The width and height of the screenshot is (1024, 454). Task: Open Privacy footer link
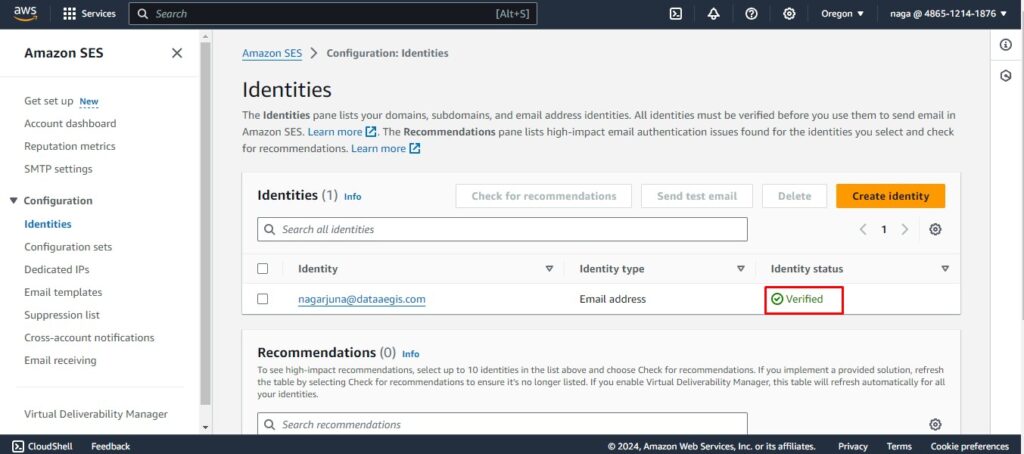tap(853, 446)
